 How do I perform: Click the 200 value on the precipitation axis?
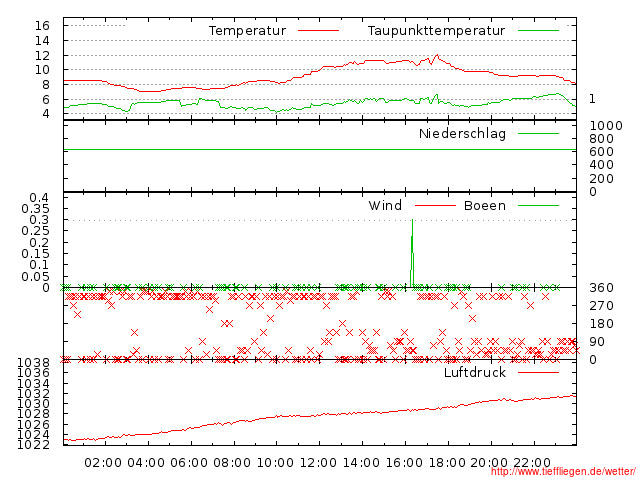tap(602, 178)
